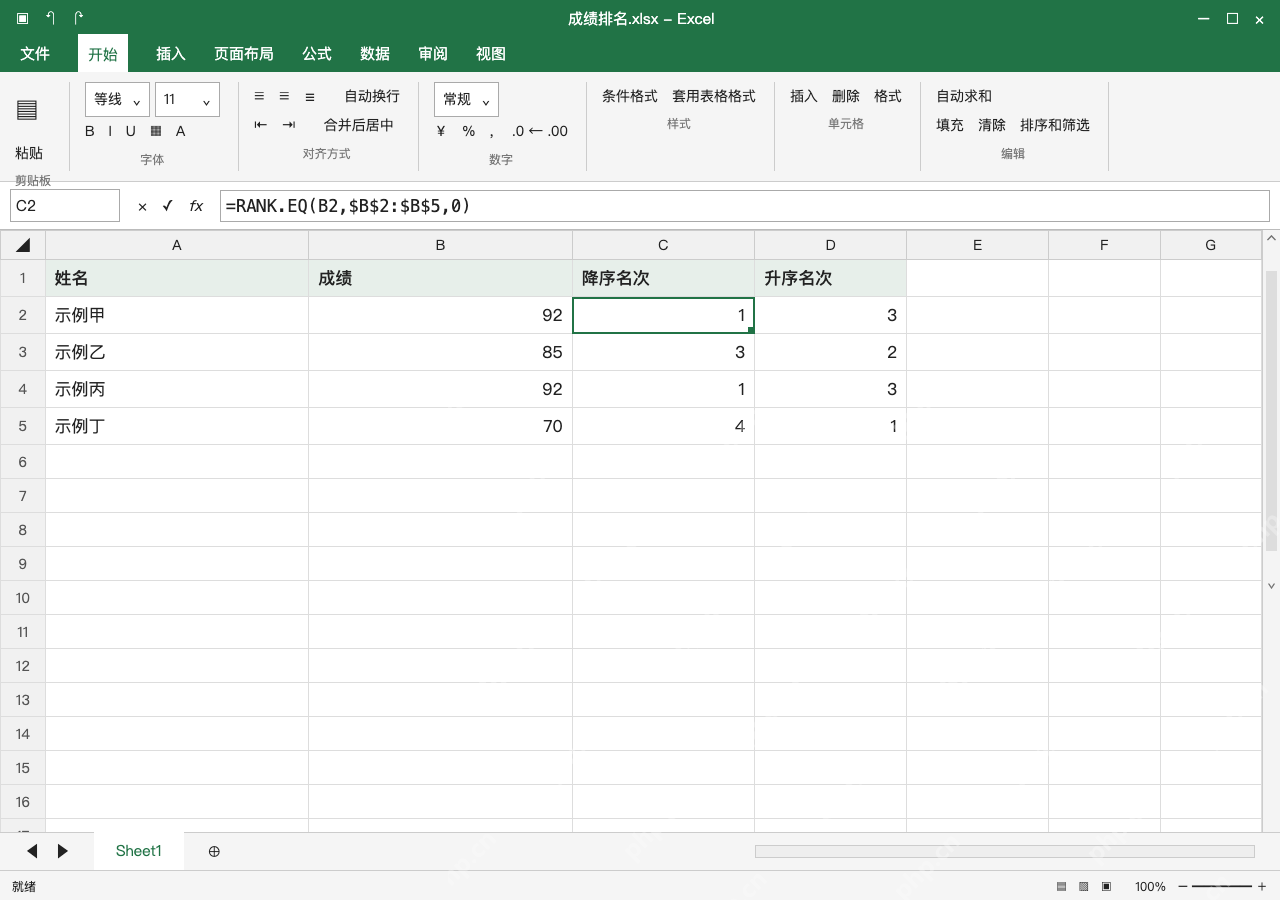
Task: Click the zoom slider in status bar
Action: tap(1222, 886)
